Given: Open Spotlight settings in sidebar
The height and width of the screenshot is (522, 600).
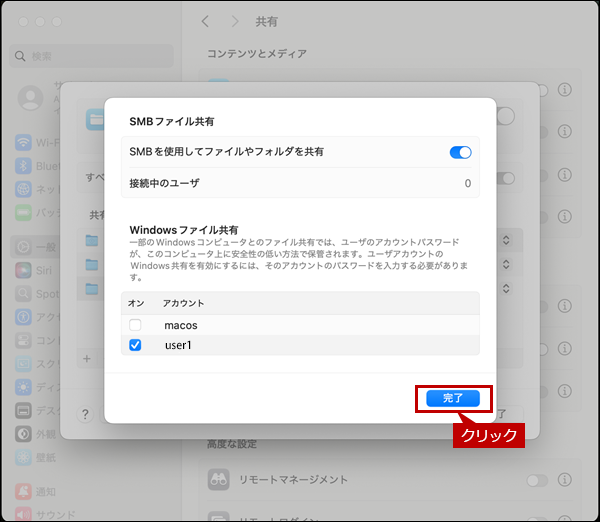Looking at the screenshot, I should pos(38,294).
